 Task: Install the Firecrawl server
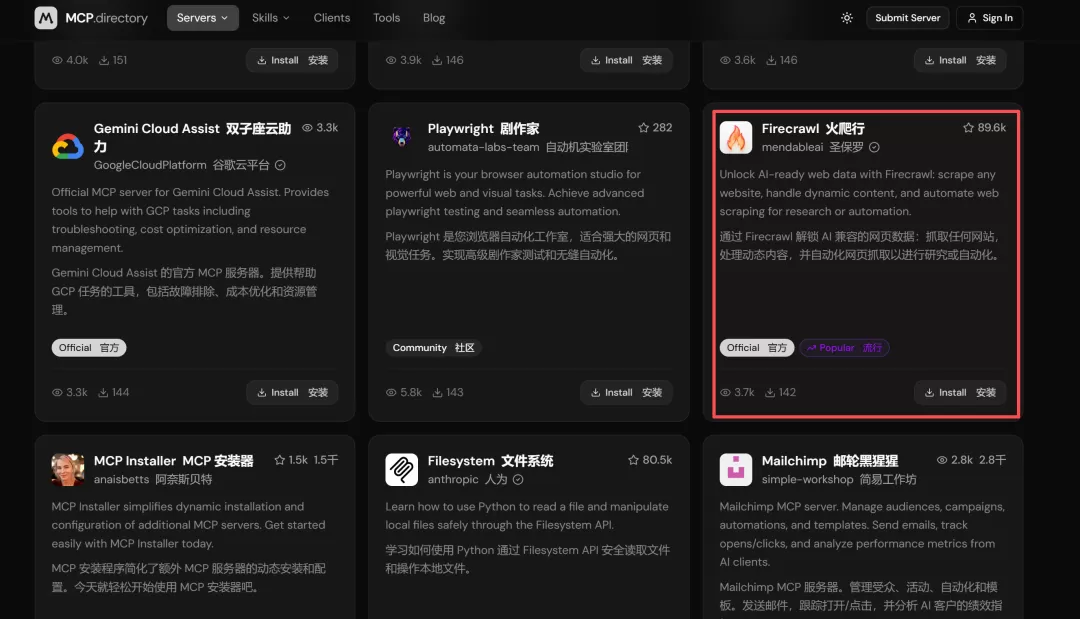tap(960, 392)
